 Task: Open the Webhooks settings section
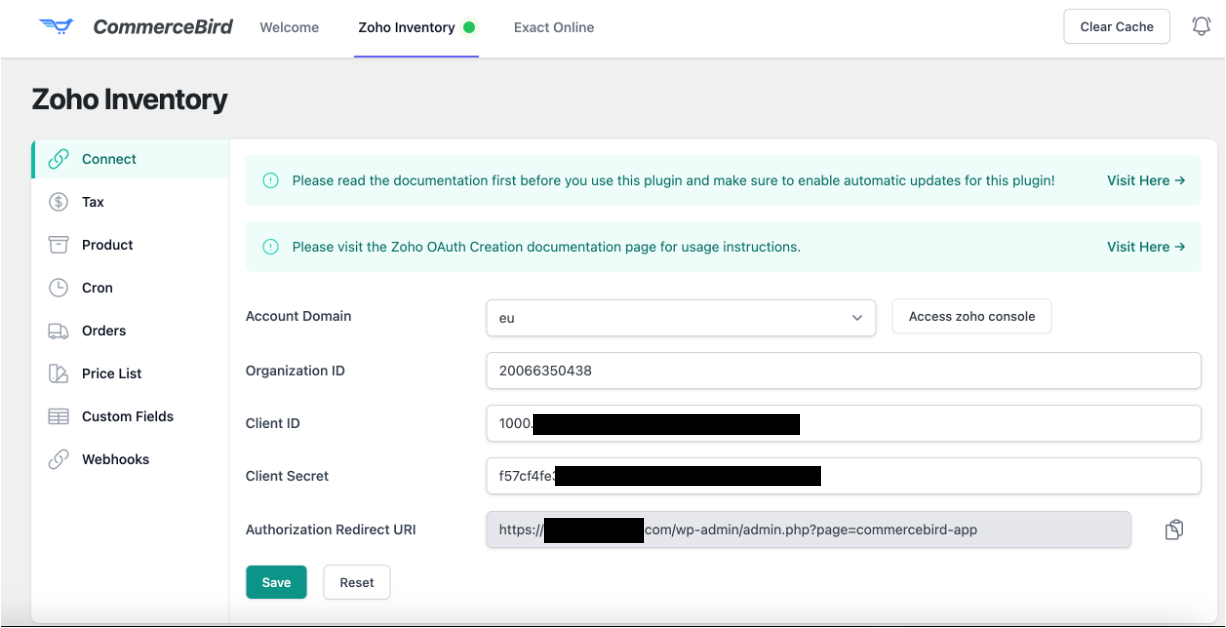coord(130,460)
